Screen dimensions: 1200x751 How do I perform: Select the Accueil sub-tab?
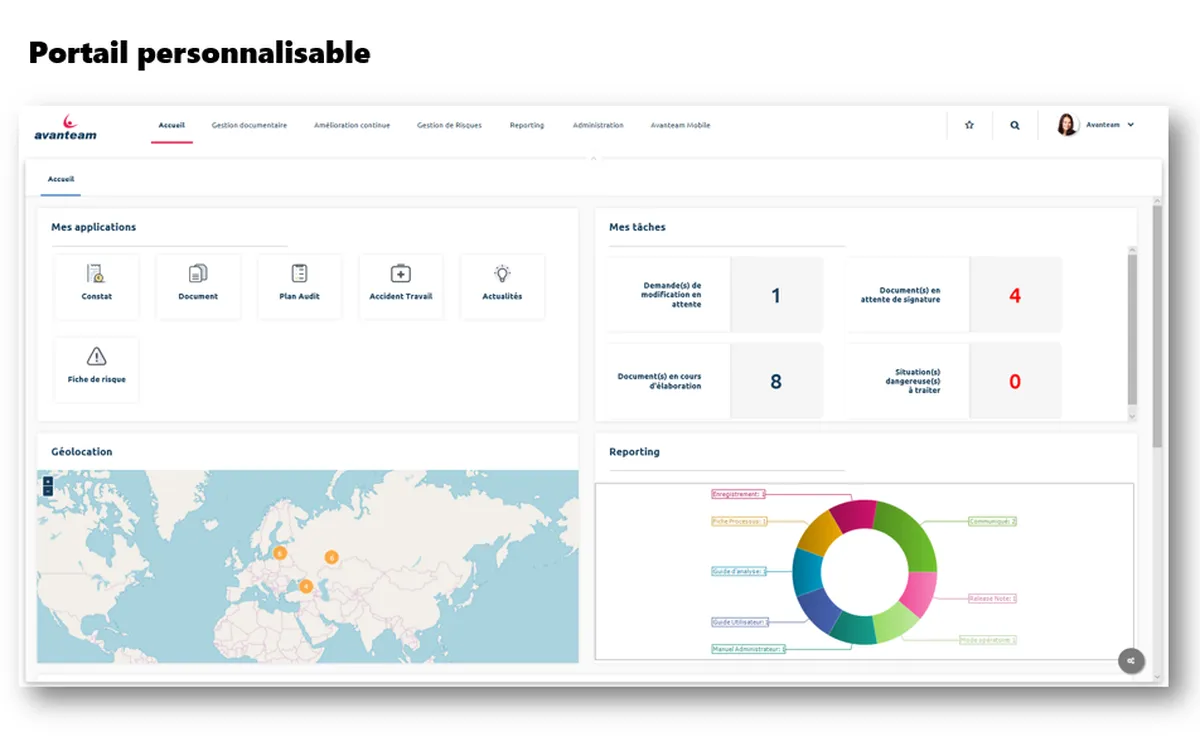(61, 179)
